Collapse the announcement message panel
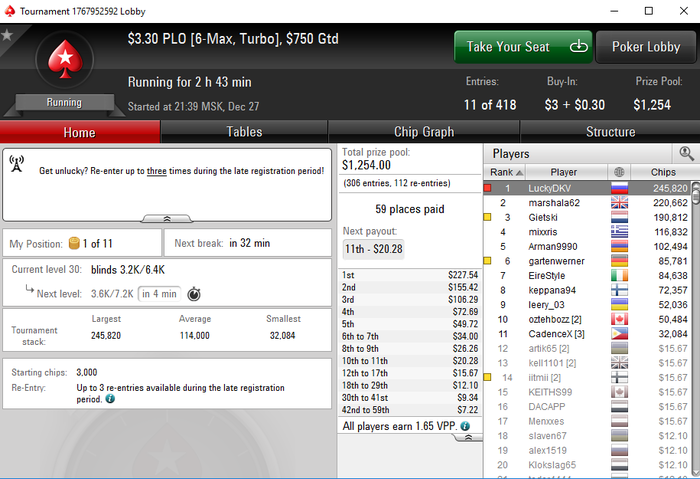700x479 pixels. tap(167, 218)
